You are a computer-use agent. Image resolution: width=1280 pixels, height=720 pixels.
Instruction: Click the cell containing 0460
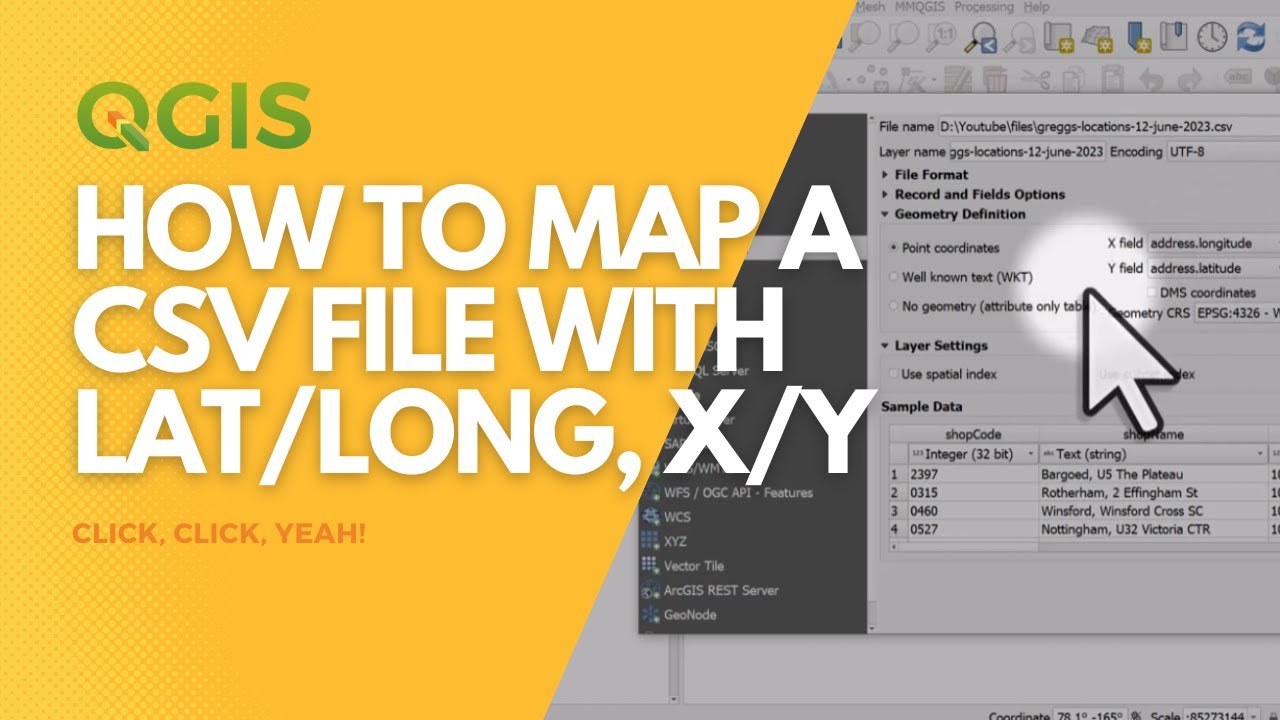972,511
